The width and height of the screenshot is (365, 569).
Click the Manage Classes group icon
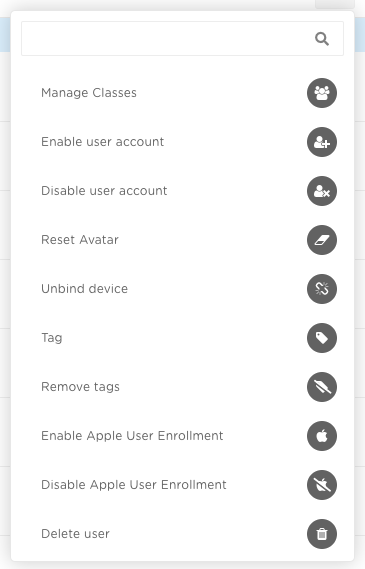pyautogui.click(x=322, y=93)
